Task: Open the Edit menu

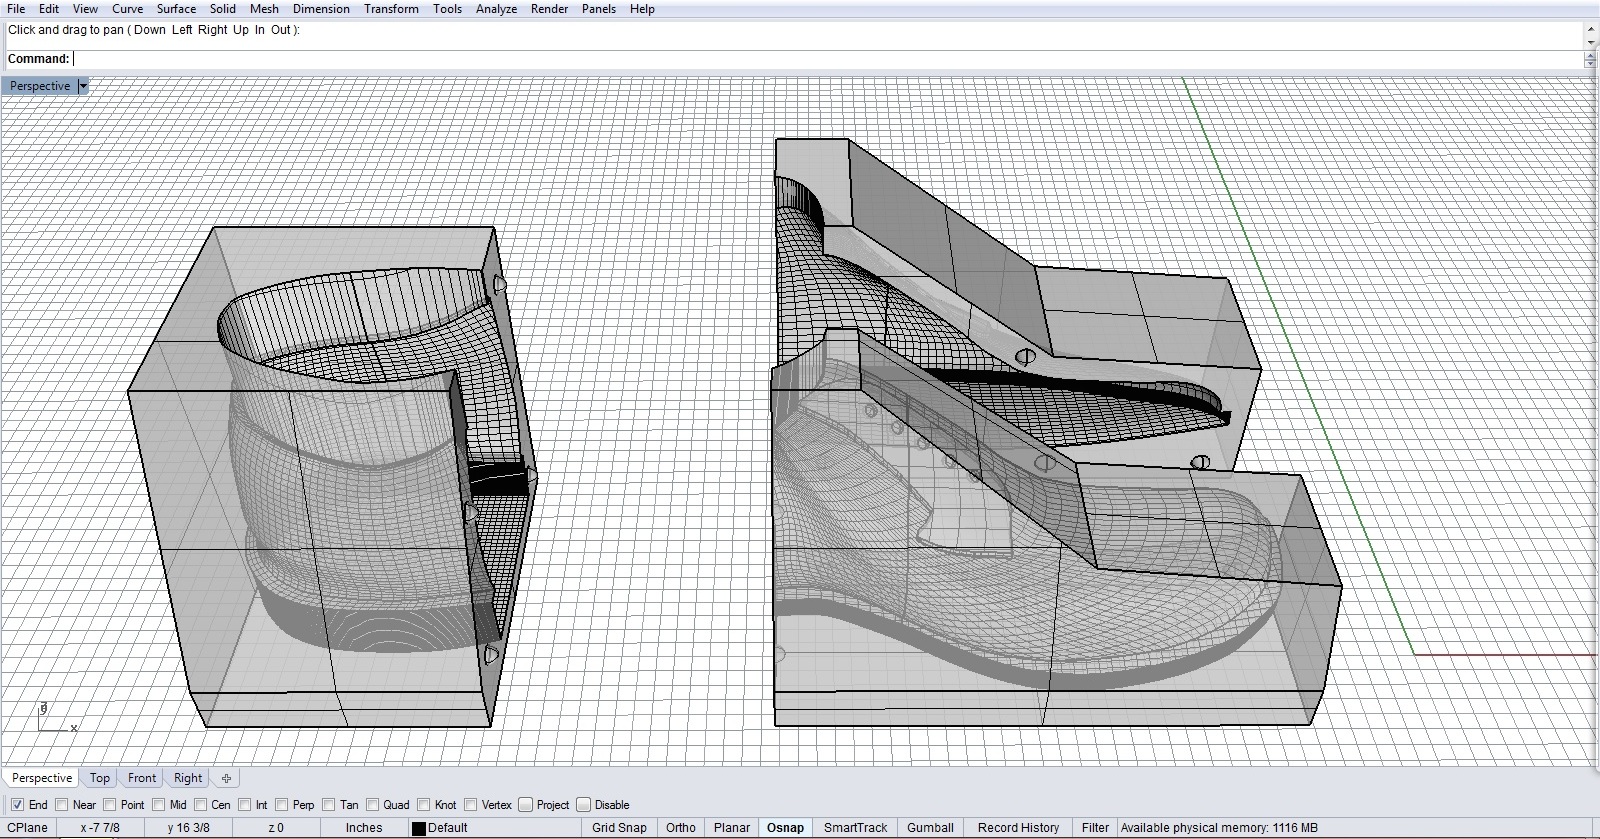Action: (49, 9)
